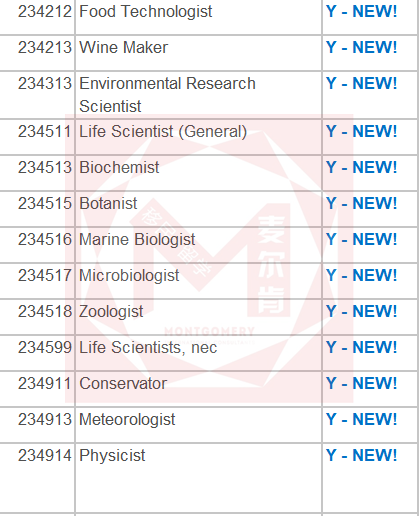Click code 234913 for Meteorologist
Viewport: 419px width, 516px height.
tap(45, 419)
